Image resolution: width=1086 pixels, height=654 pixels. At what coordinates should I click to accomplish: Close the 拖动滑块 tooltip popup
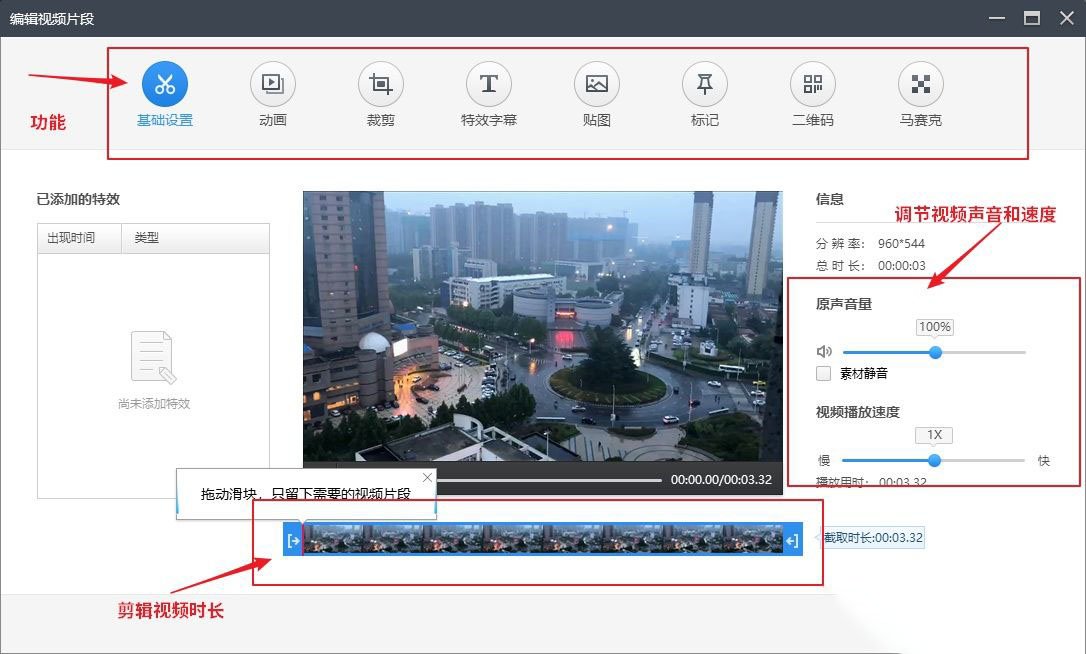[x=427, y=477]
